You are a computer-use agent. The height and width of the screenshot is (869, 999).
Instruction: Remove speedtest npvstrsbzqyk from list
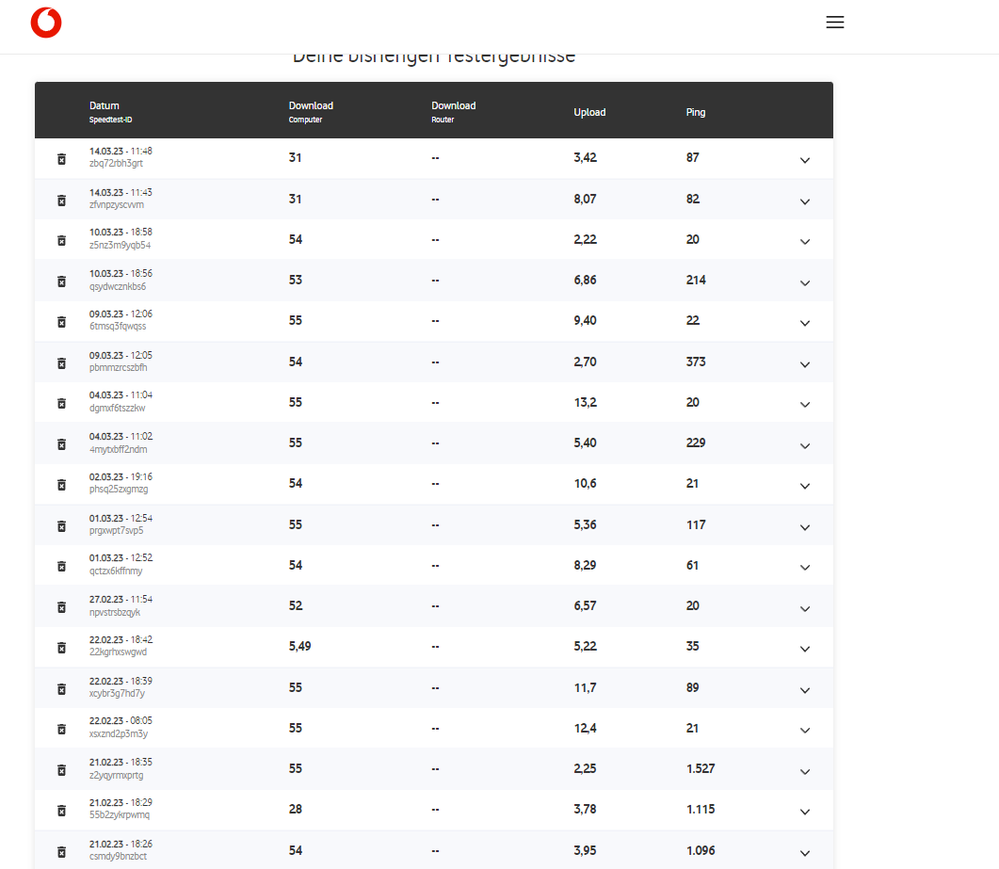pos(61,607)
